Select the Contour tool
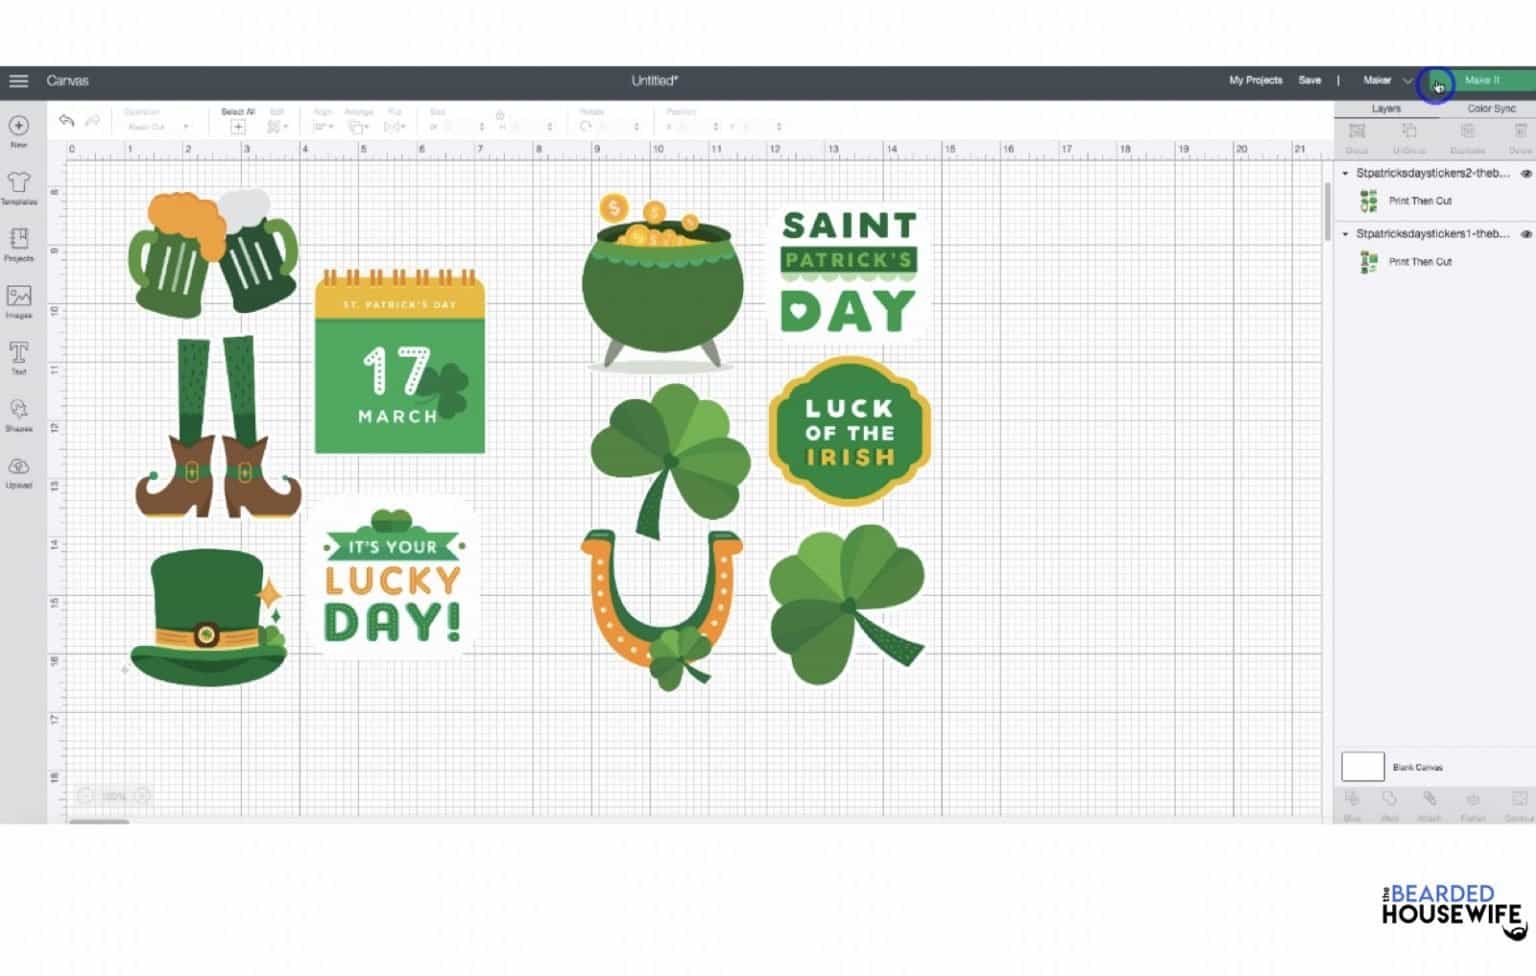This screenshot has height=976, width=1536. point(1513,800)
